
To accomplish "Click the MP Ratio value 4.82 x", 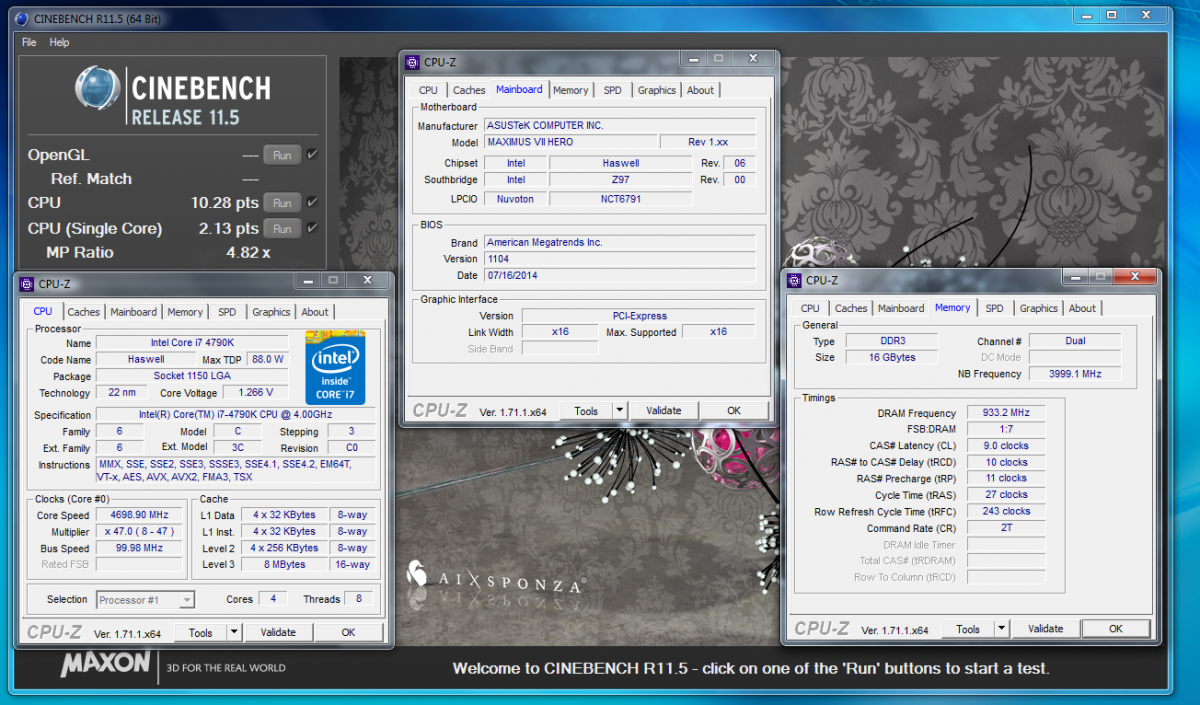I will tap(248, 253).
